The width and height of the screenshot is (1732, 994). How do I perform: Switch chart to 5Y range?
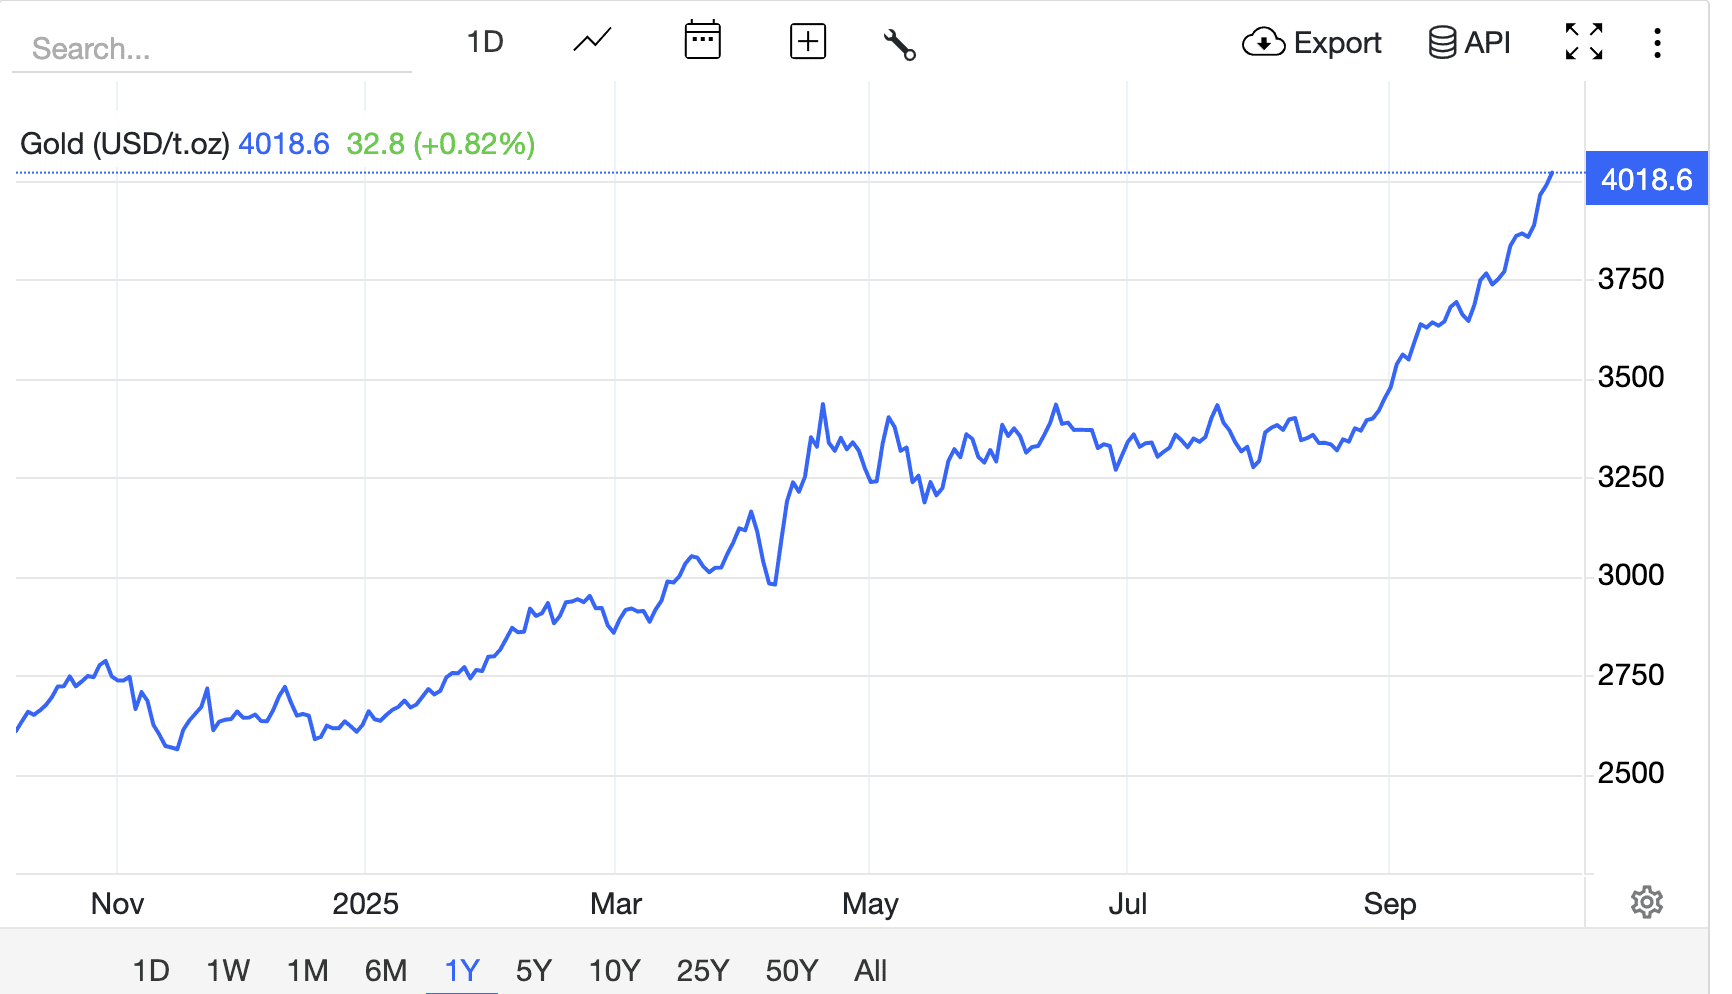coord(533,970)
